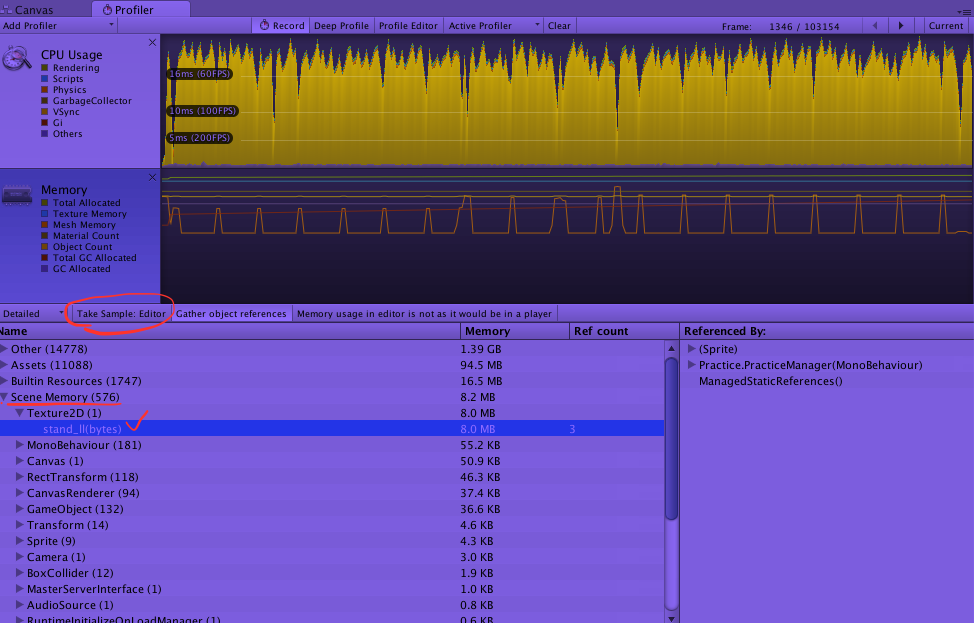Screen dimensions: 976x623
Task: Click the scrollbar down arrow
Action: [x=671, y=618]
